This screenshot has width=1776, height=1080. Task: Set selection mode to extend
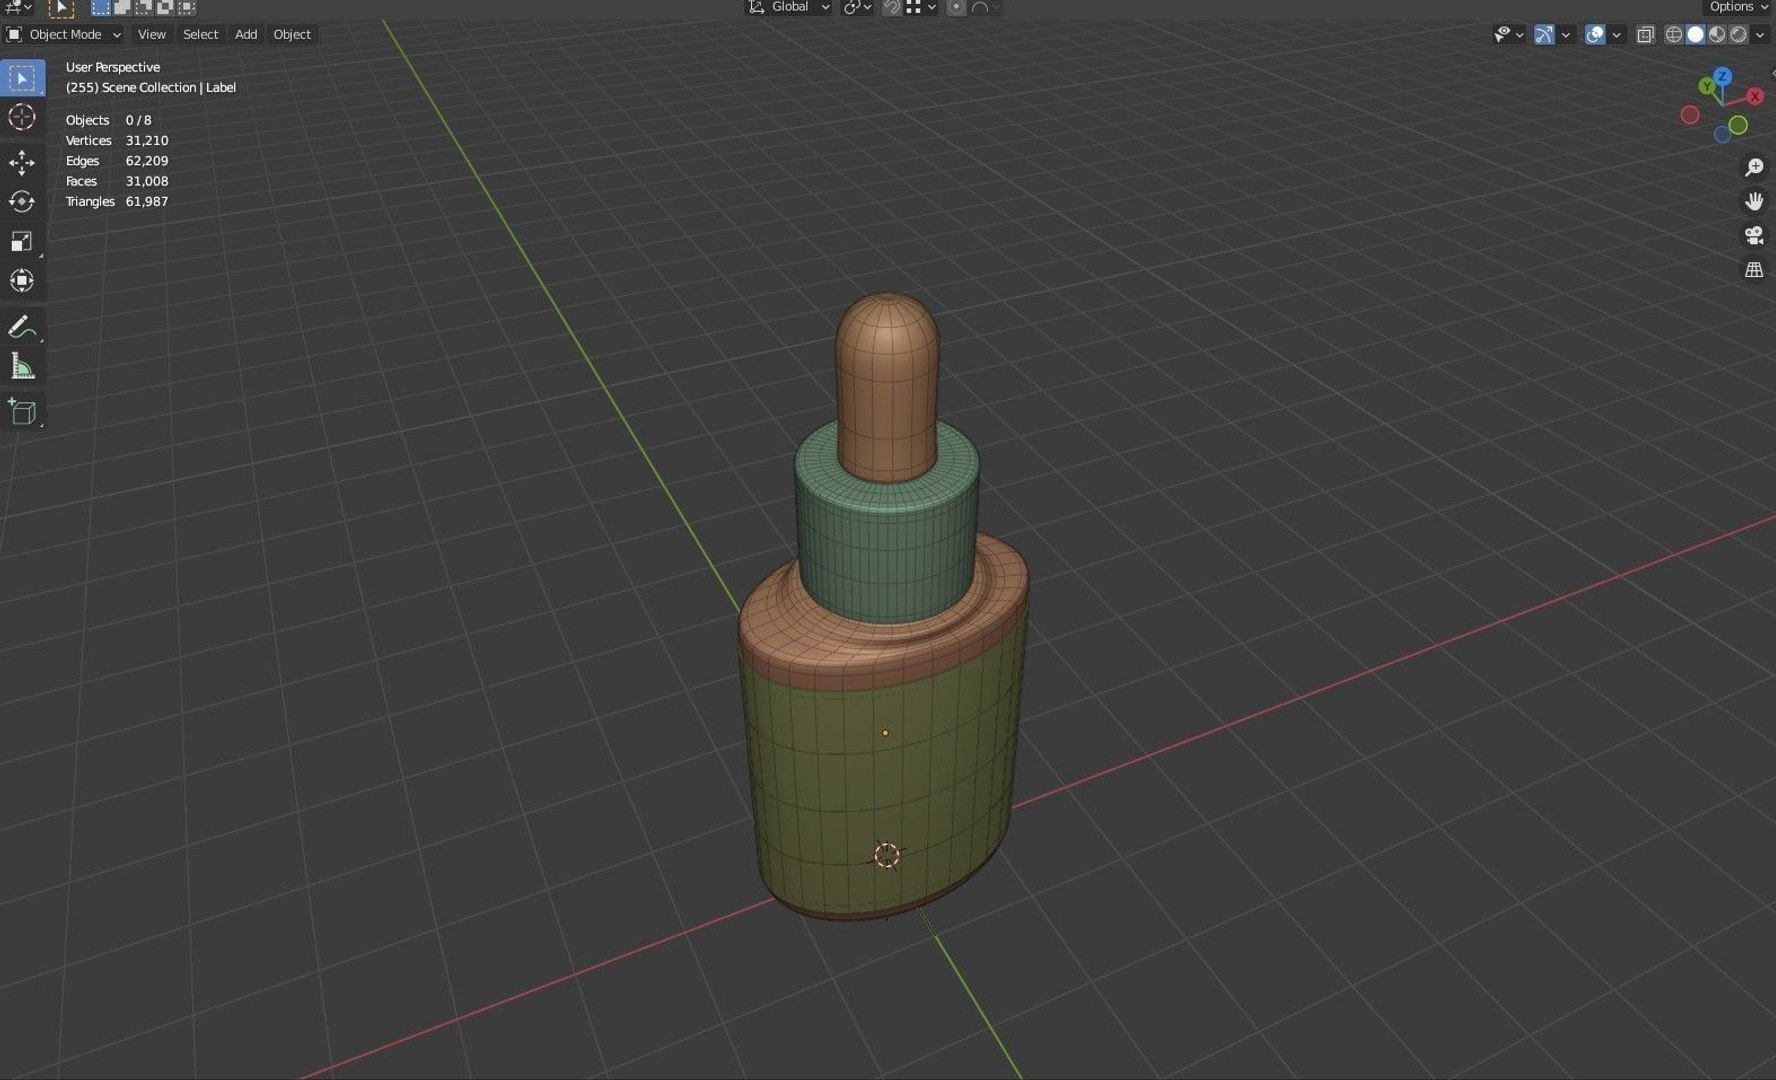point(122,7)
